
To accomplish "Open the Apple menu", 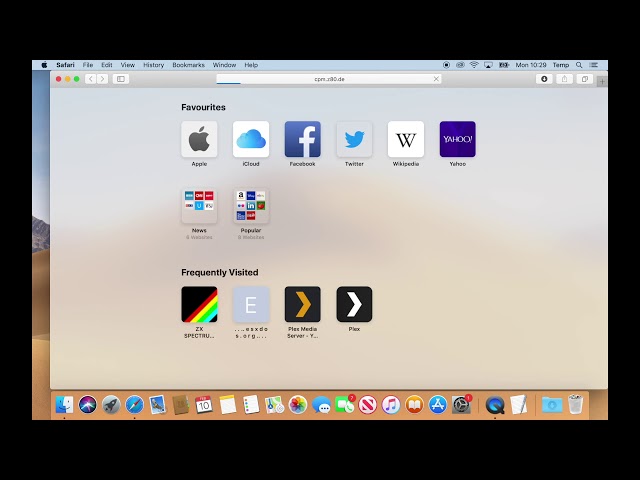I will tap(44, 65).
